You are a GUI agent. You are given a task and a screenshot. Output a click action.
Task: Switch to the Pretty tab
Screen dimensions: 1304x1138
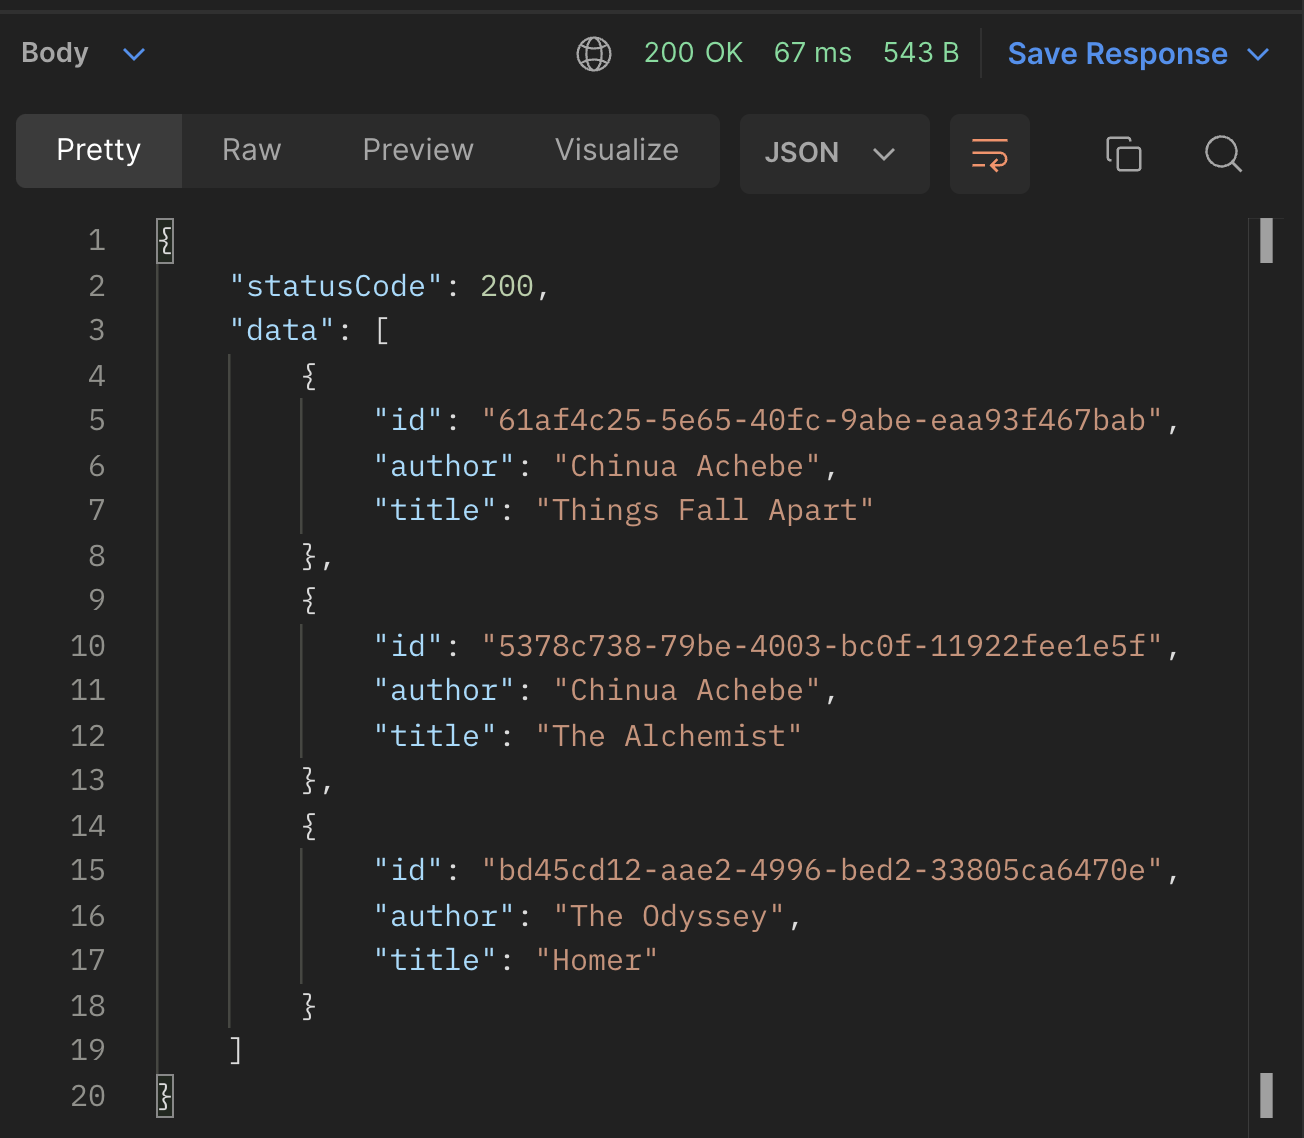click(x=99, y=151)
